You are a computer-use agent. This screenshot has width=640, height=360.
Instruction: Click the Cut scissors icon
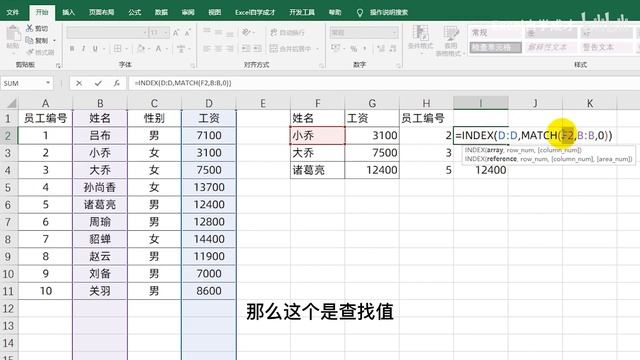pyautogui.click(x=29, y=28)
